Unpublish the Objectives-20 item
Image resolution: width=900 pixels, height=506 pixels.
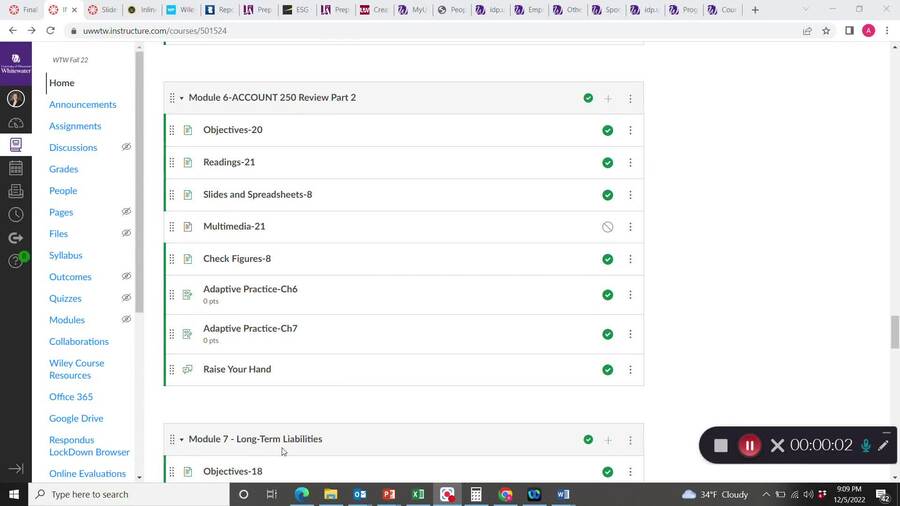pos(607,131)
